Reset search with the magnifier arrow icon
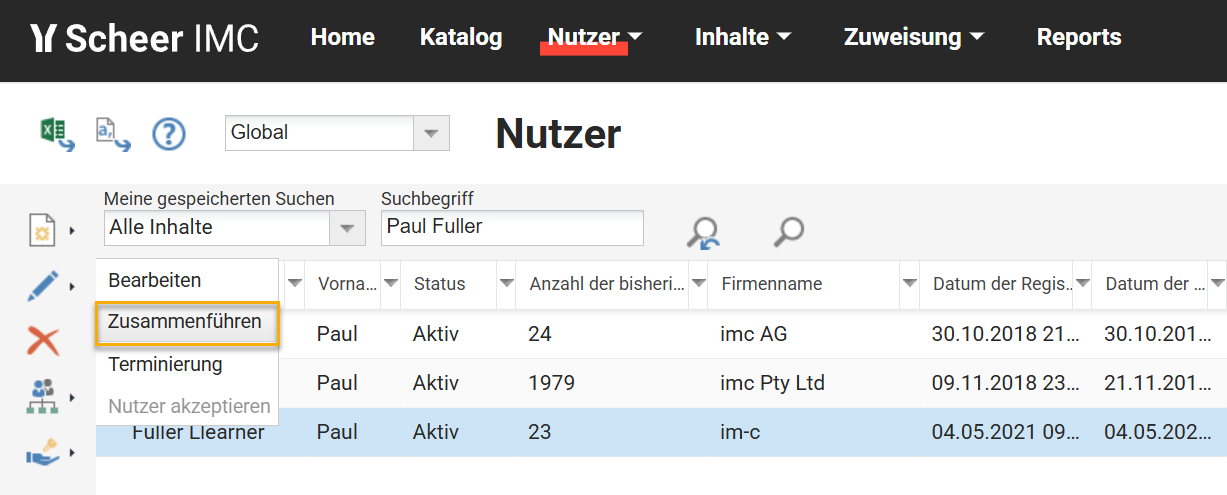The width and height of the screenshot is (1227, 495). click(703, 232)
